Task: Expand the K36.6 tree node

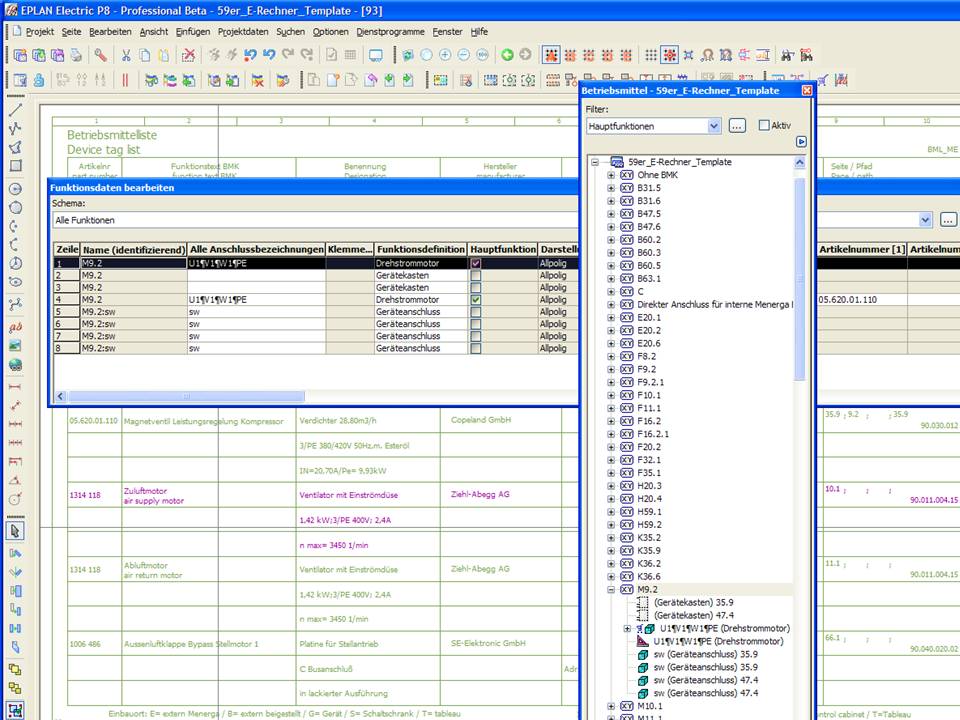Action: coord(610,577)
